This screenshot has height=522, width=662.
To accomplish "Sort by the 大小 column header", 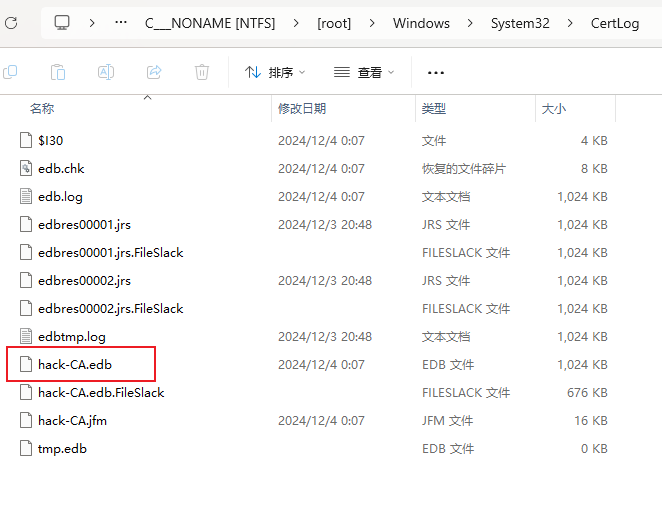I will click(553, 108).
